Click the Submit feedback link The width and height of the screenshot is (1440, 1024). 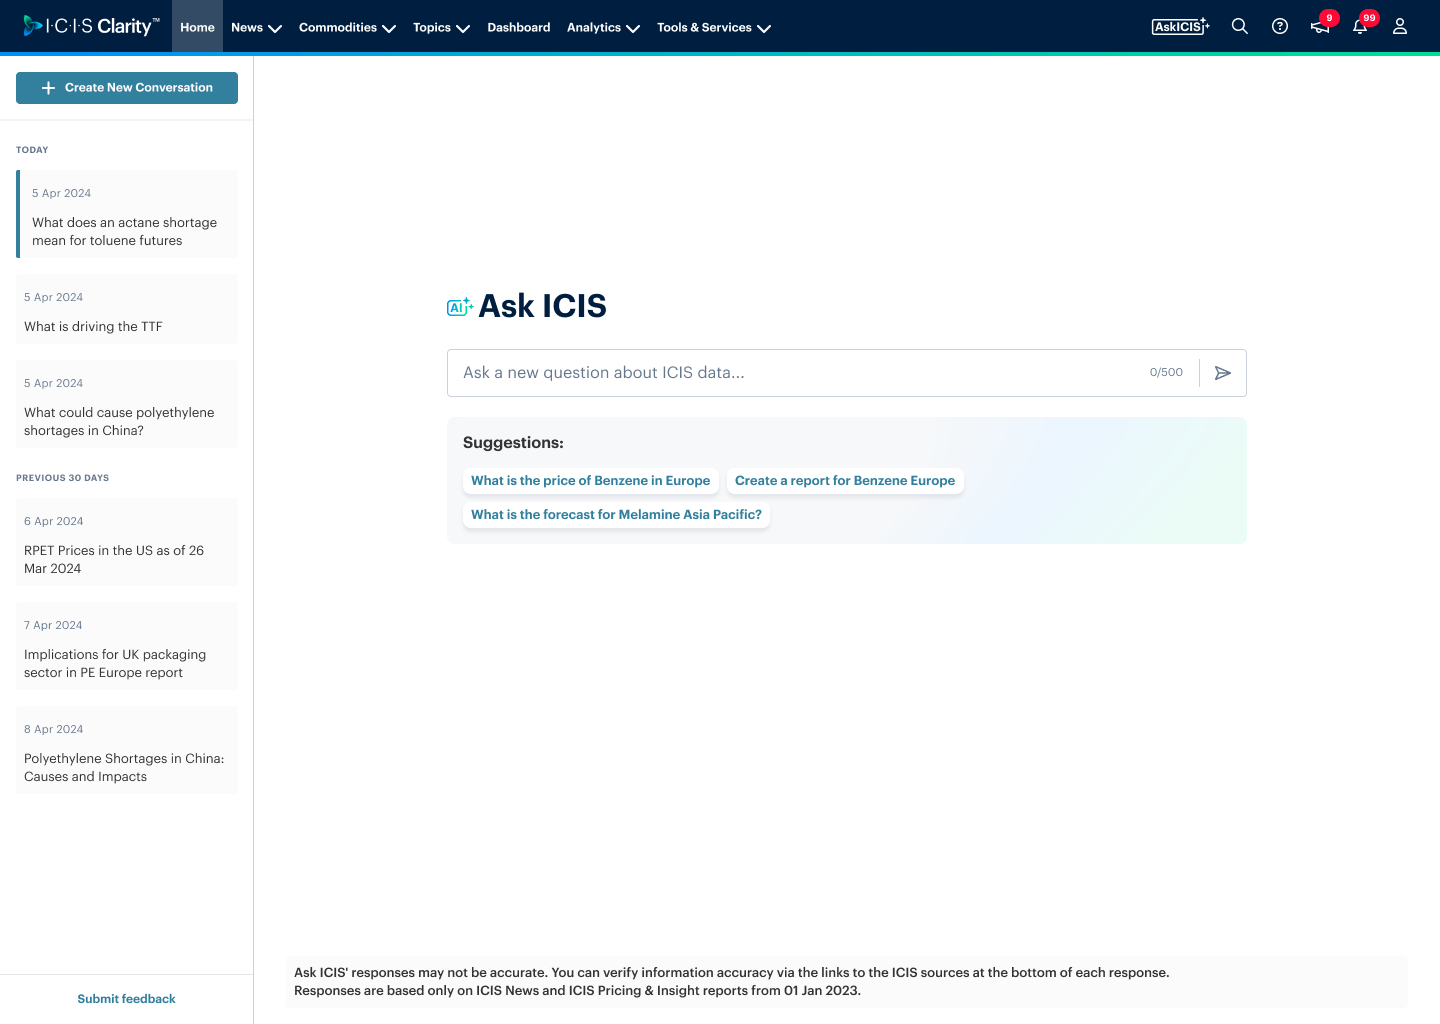126,998
